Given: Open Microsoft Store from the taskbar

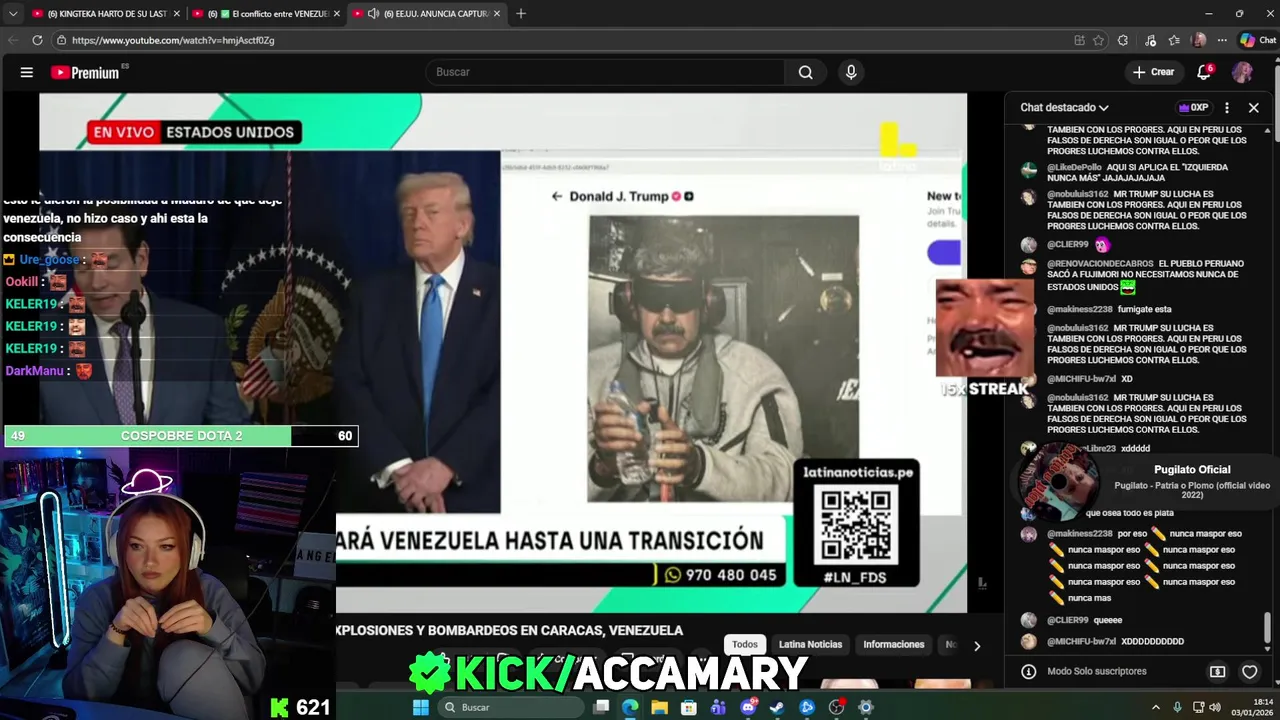Looking at the screenshot, I should coord(689,707).
